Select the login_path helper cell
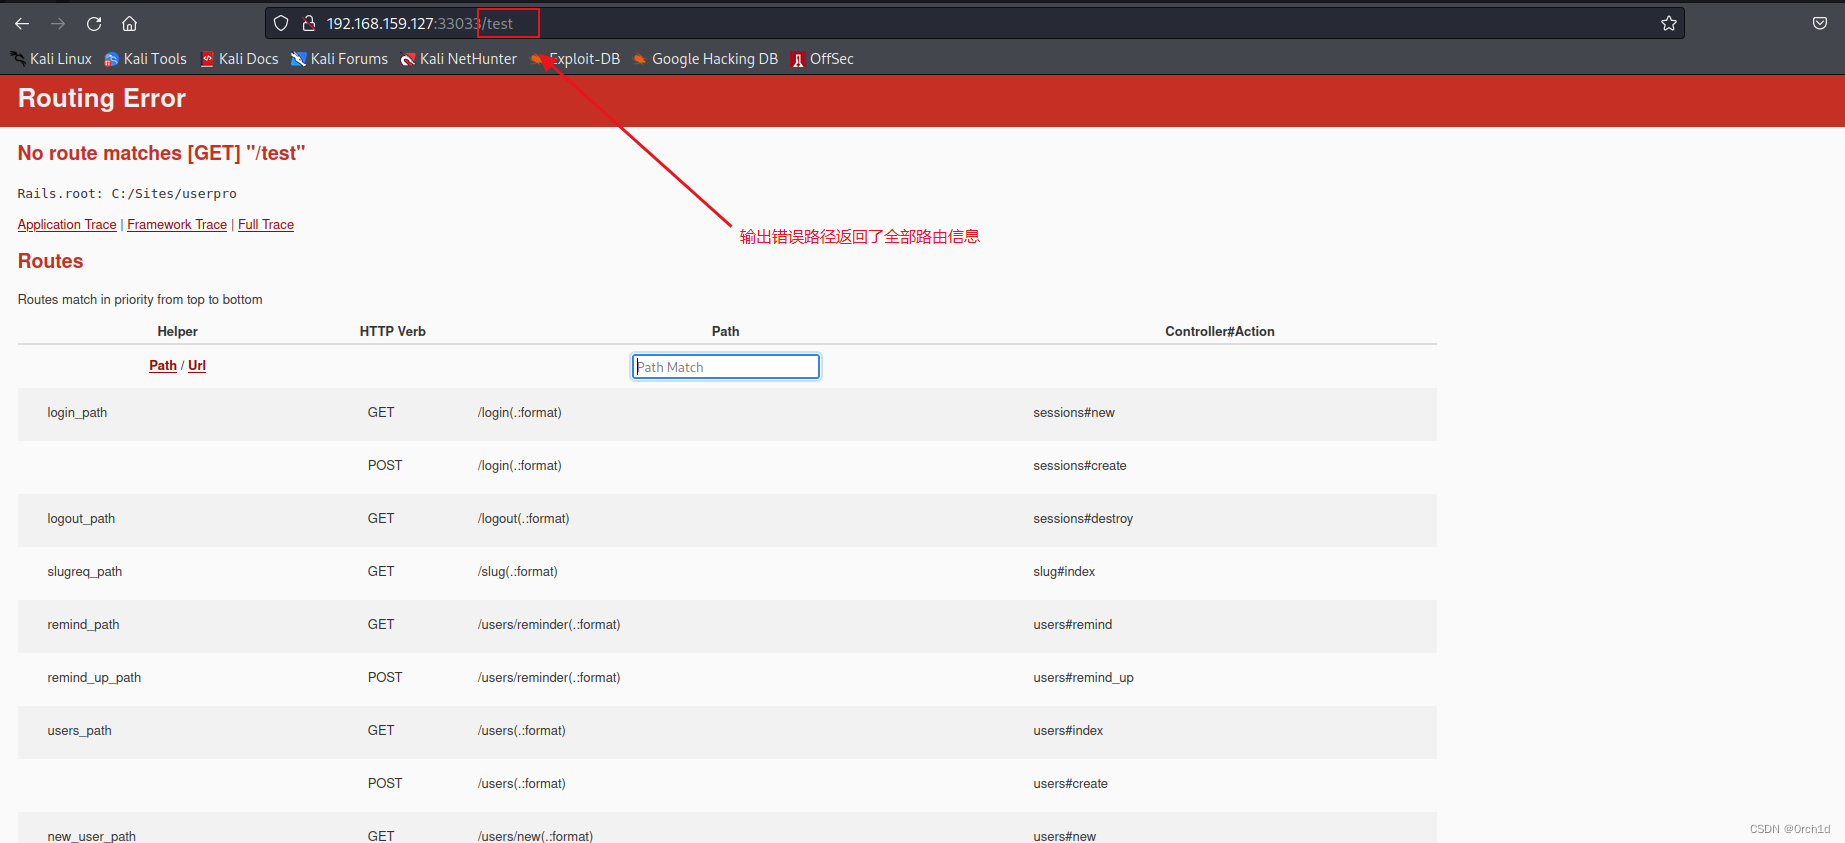 (77, 413)
